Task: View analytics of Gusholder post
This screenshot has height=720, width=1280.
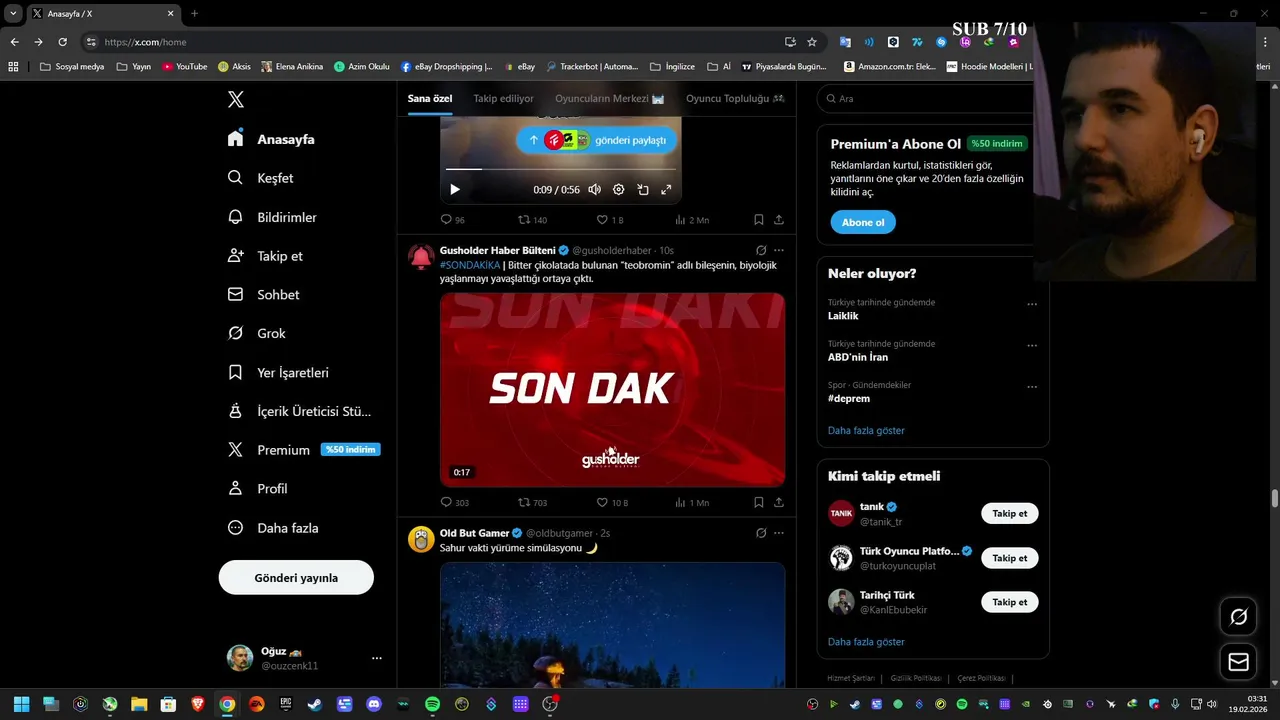Action: point(692,502)
